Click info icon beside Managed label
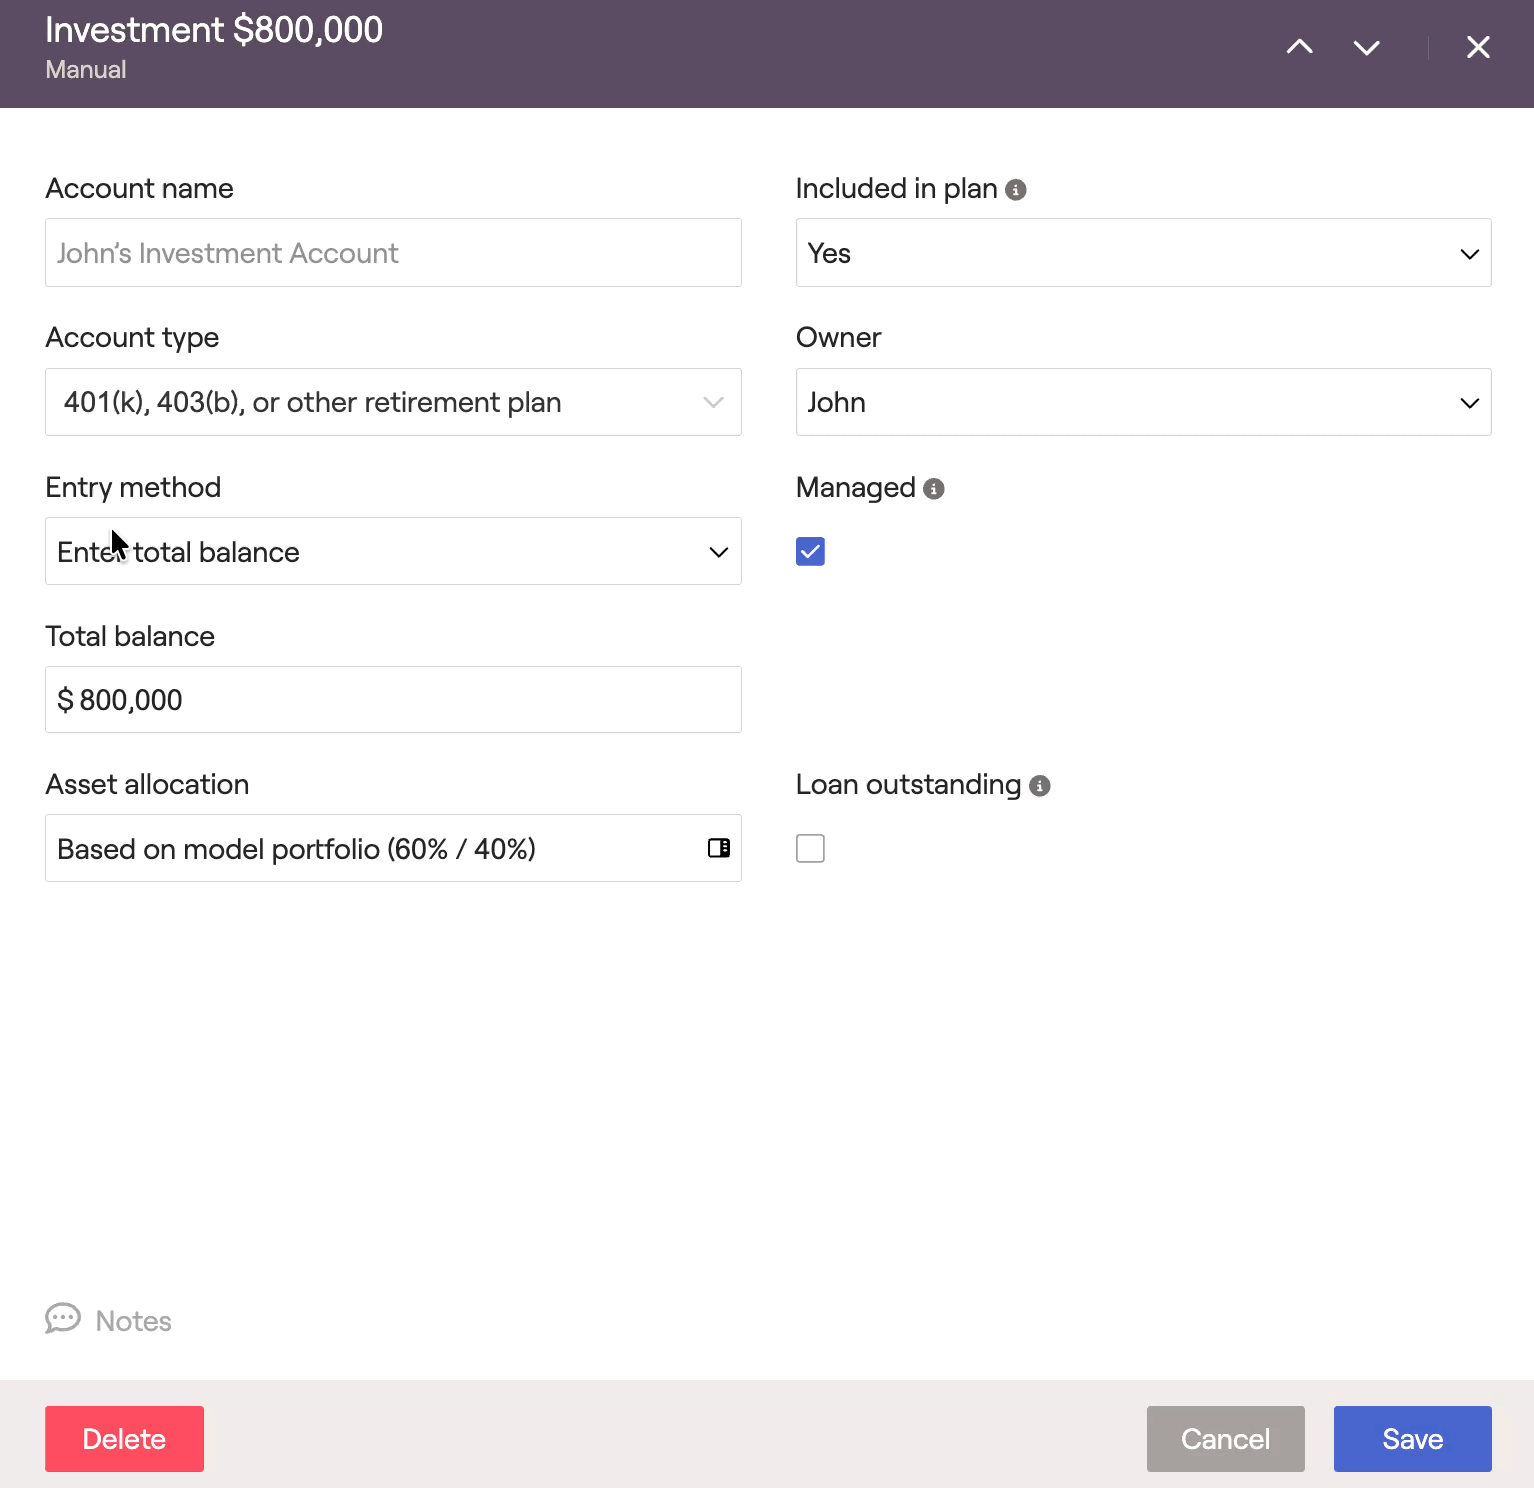Image resolution: width=1534 pixels, height=1488 pixels. pyautogui.click(x=933, y=489)
